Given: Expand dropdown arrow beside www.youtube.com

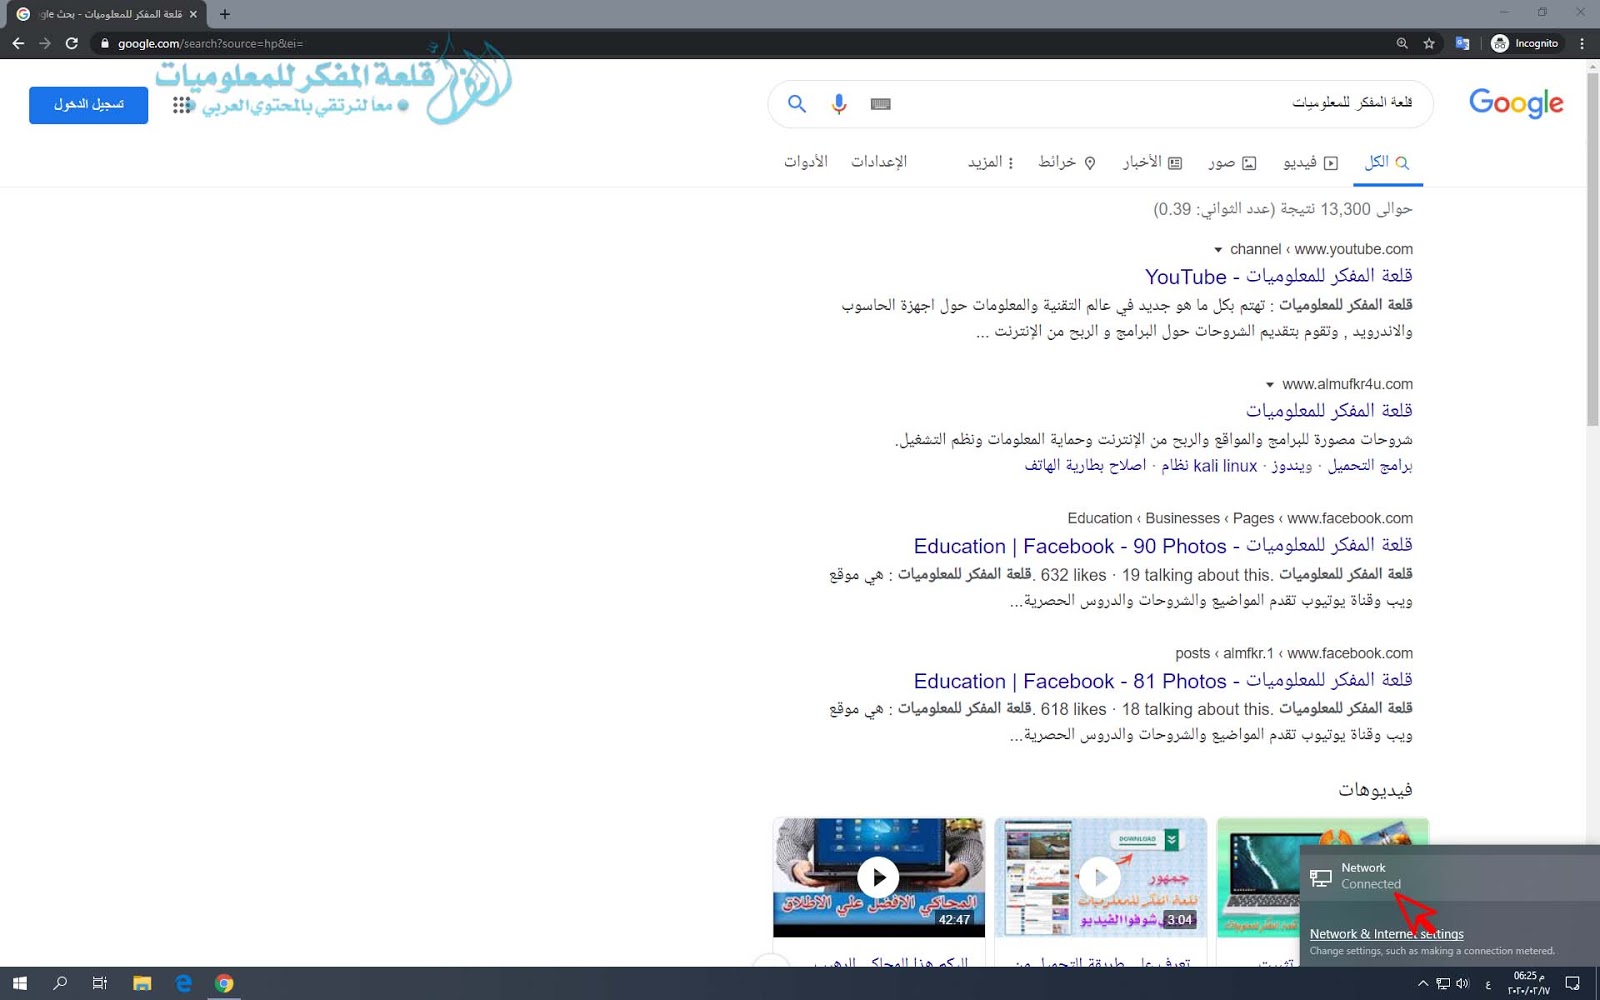Looking at the screenshot, I should (1218, 250).
